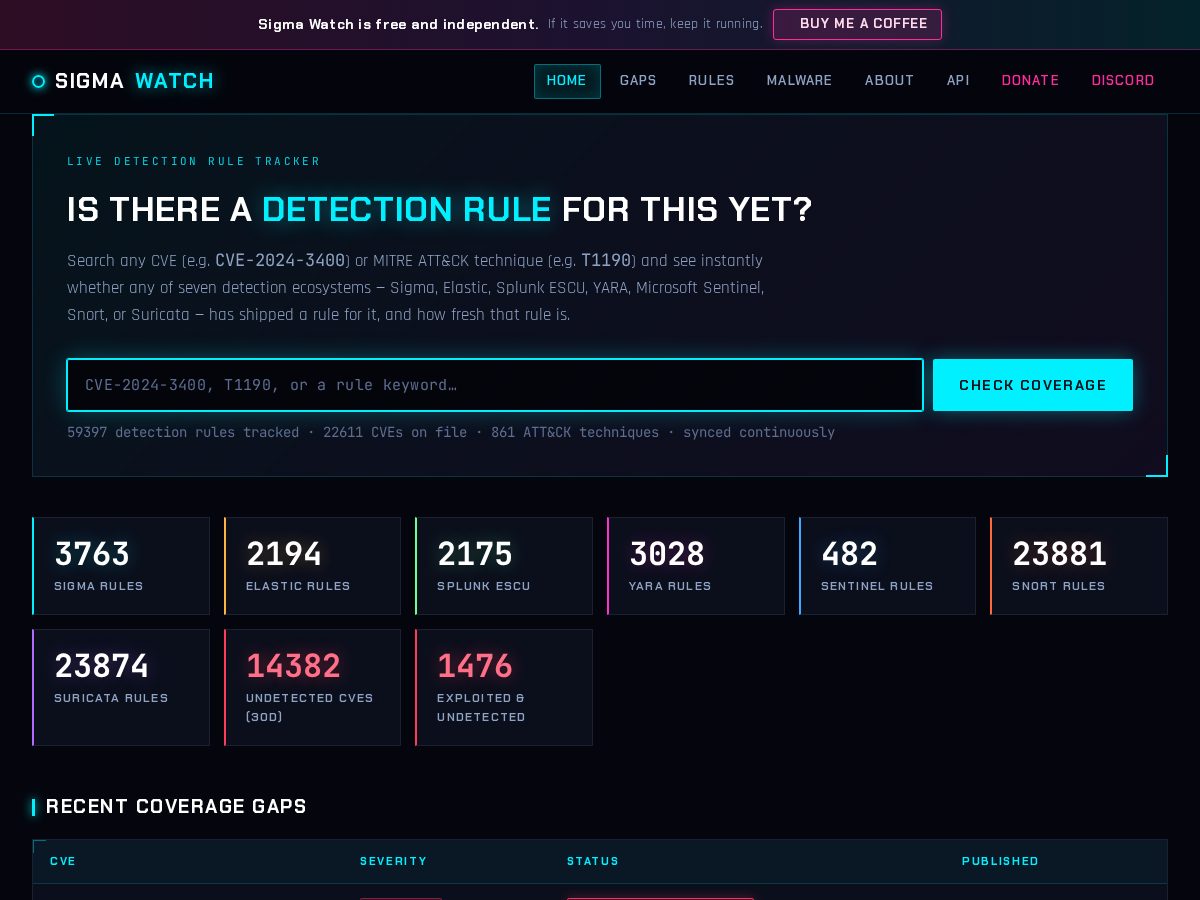Select the 3028 YARA Rules card
Viewport: 1200px width, 900px height.
pos(696,566)
